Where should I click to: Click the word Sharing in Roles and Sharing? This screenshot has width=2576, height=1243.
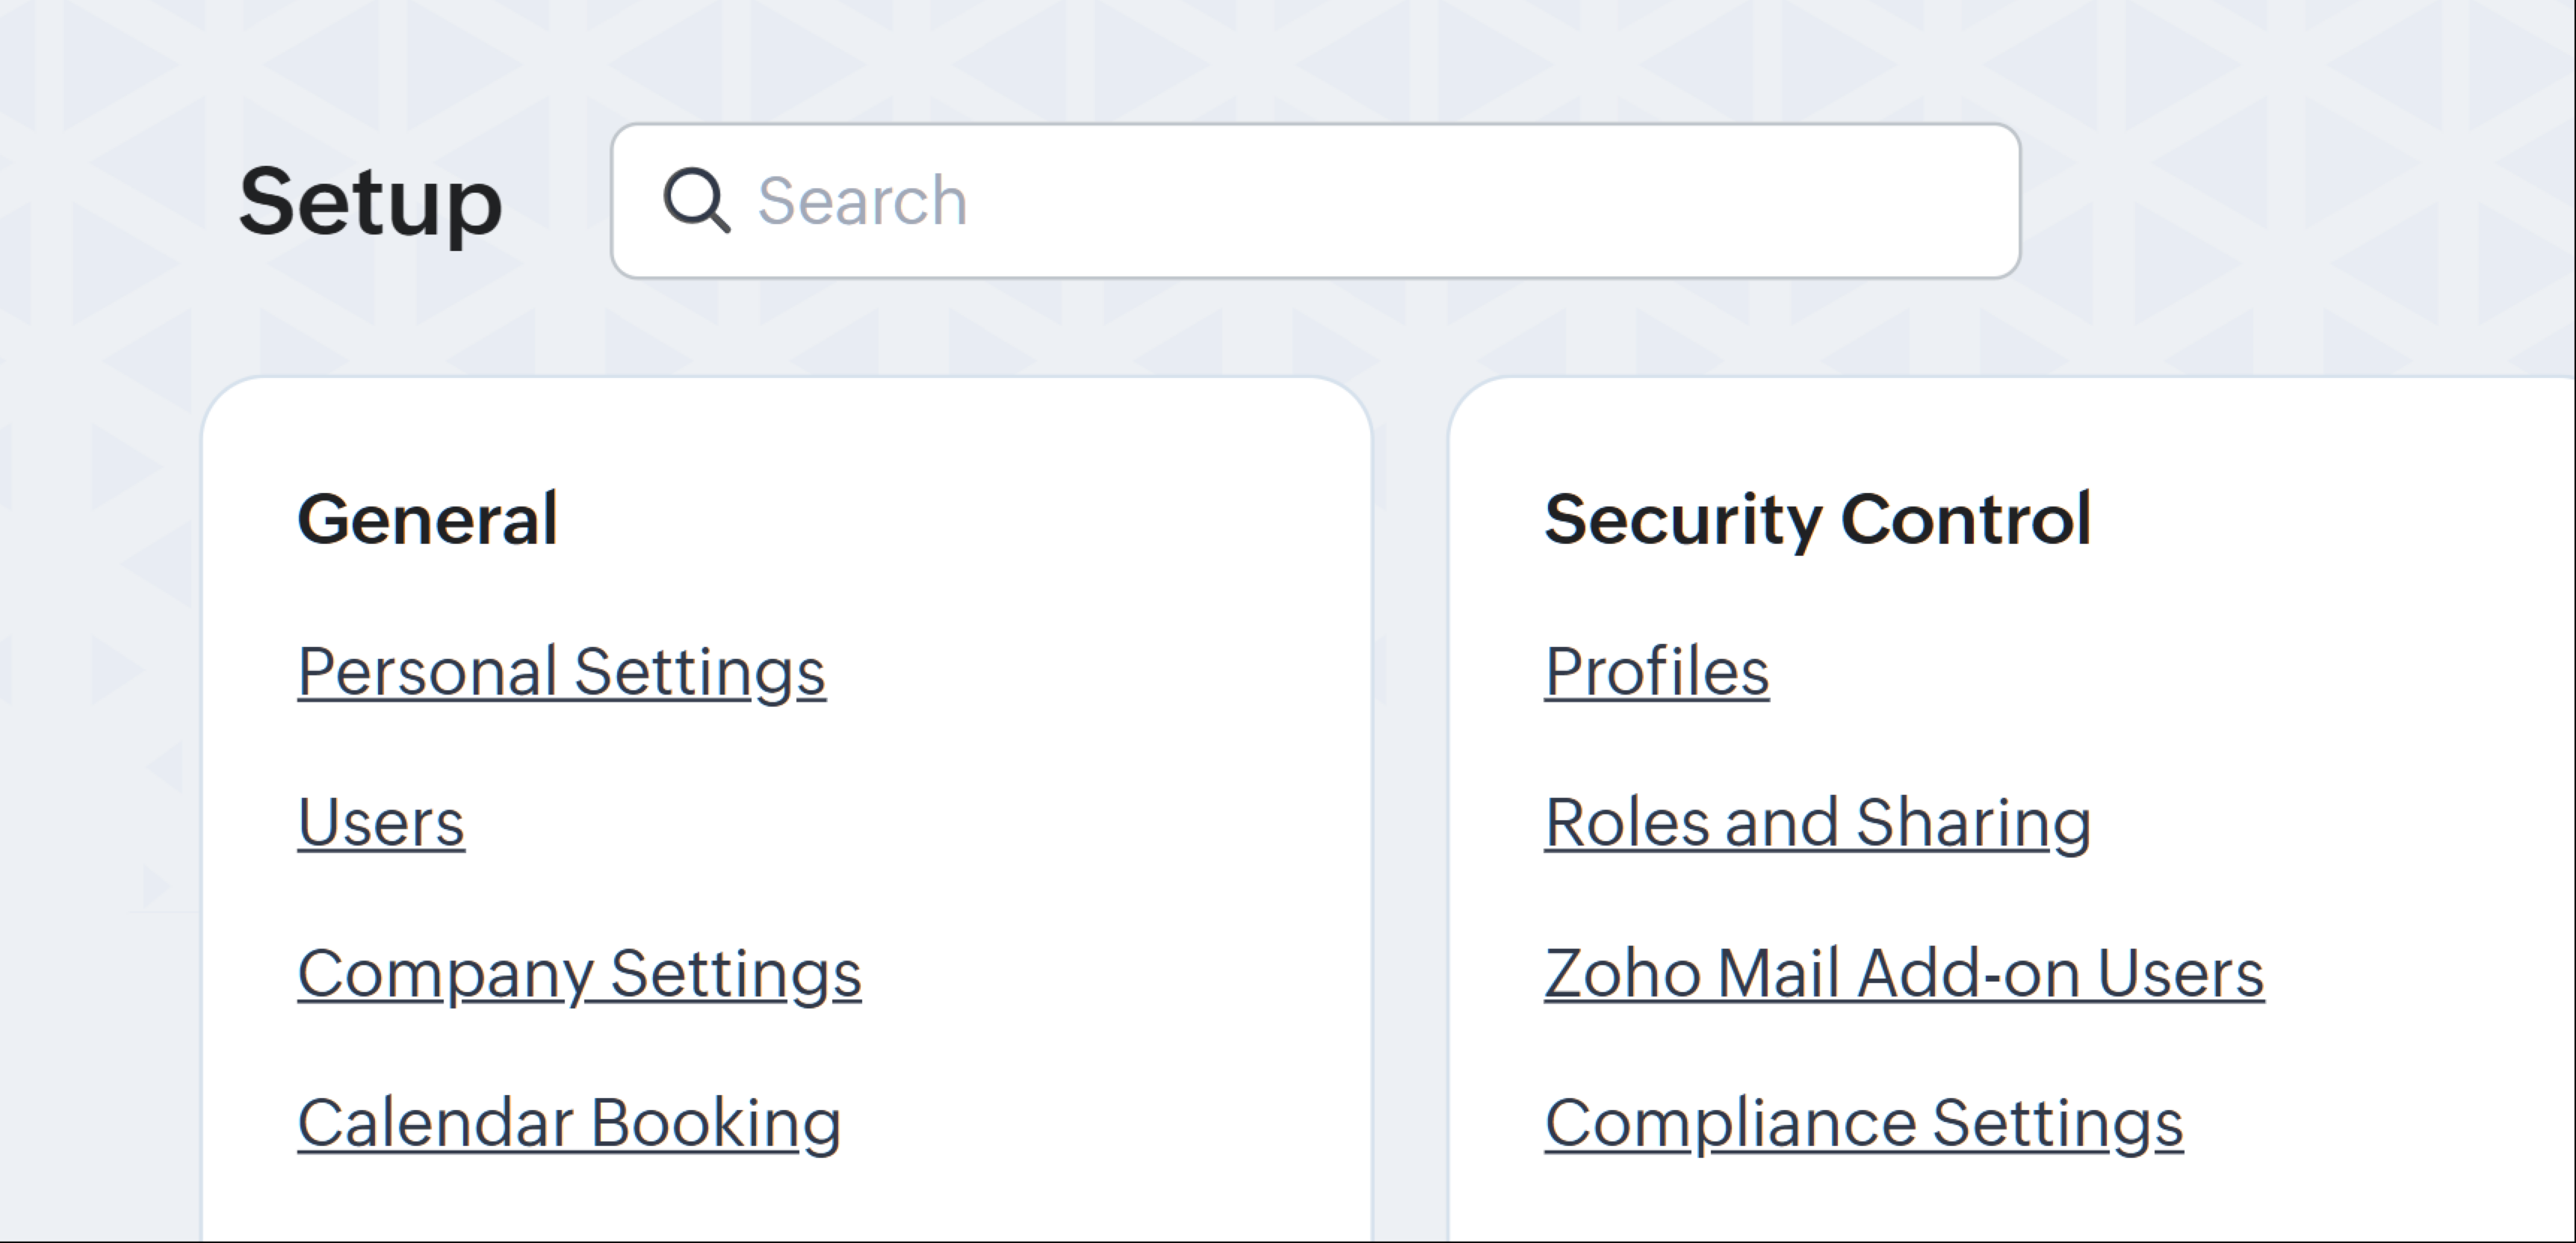(x=1972, y=823)
